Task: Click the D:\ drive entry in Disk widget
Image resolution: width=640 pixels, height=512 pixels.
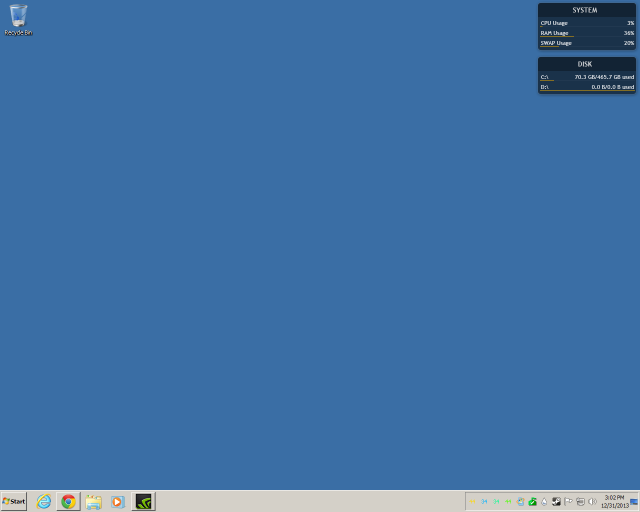Action: tap(586, 87)
